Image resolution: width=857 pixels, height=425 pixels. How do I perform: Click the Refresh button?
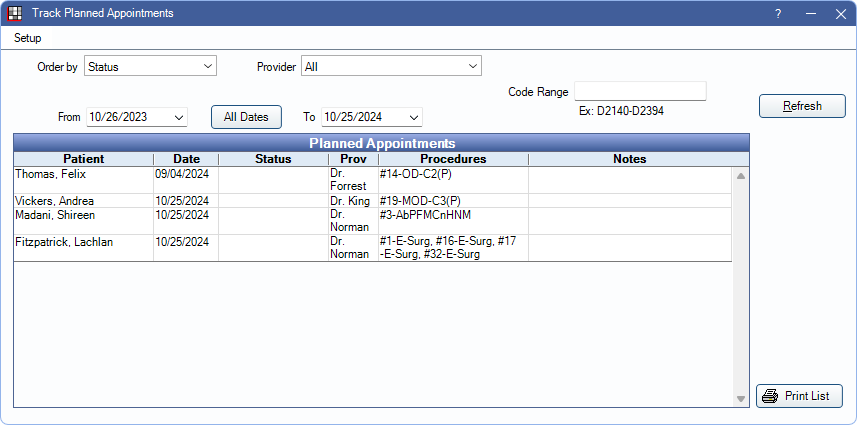tap(802, 106)
